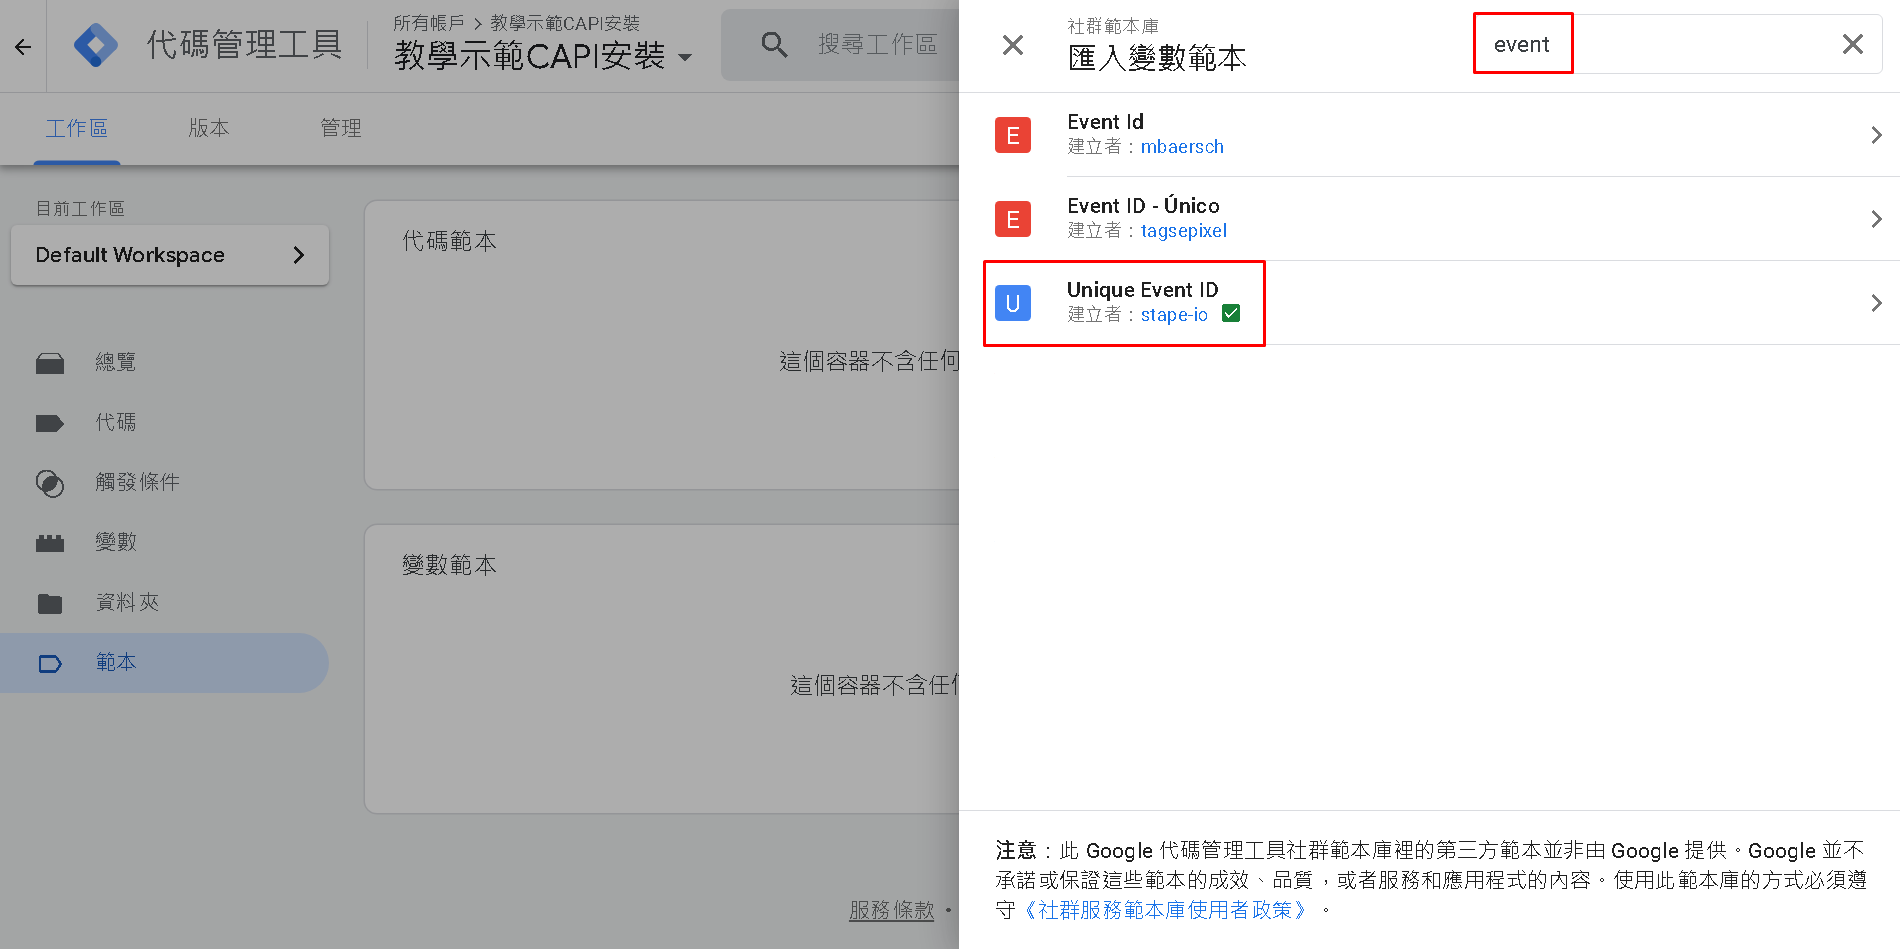Click the red E icon for Event Id
This screenshot has width=1900, height=949.
coord(1013,135)
